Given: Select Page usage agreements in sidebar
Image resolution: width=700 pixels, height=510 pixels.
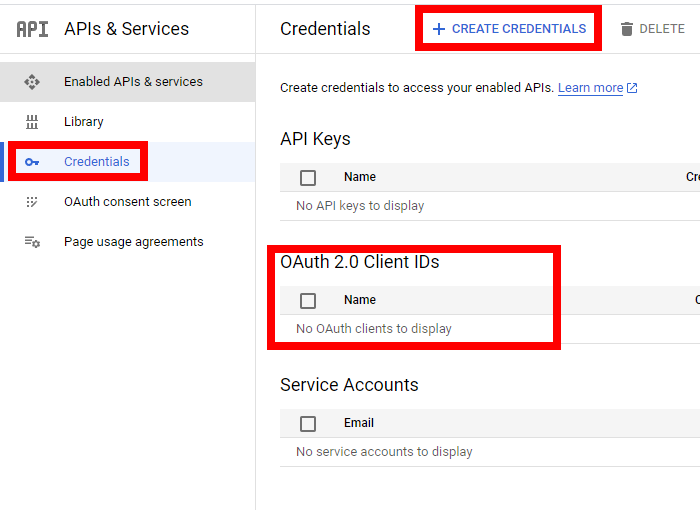Looking at the screenshot, I should (134, 242).
